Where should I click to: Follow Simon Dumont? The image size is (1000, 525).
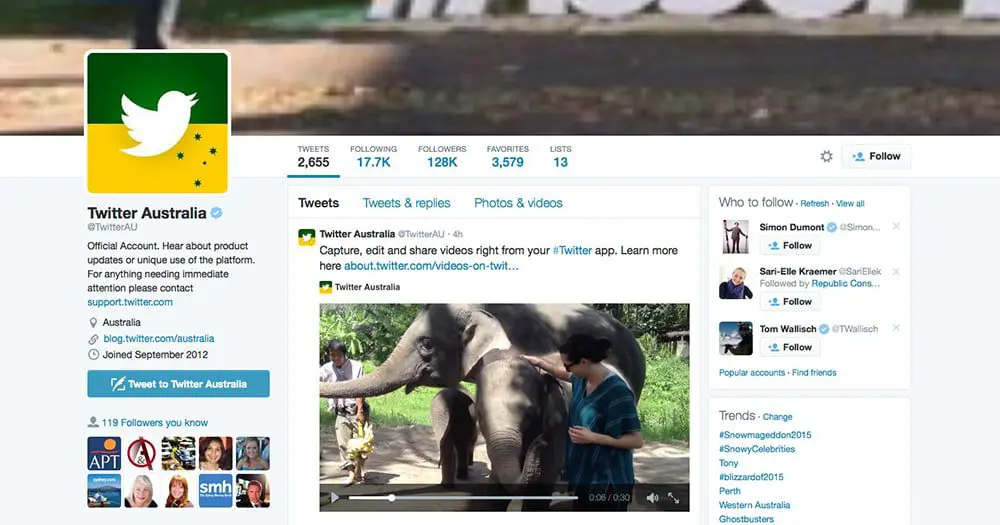[790, 246]
